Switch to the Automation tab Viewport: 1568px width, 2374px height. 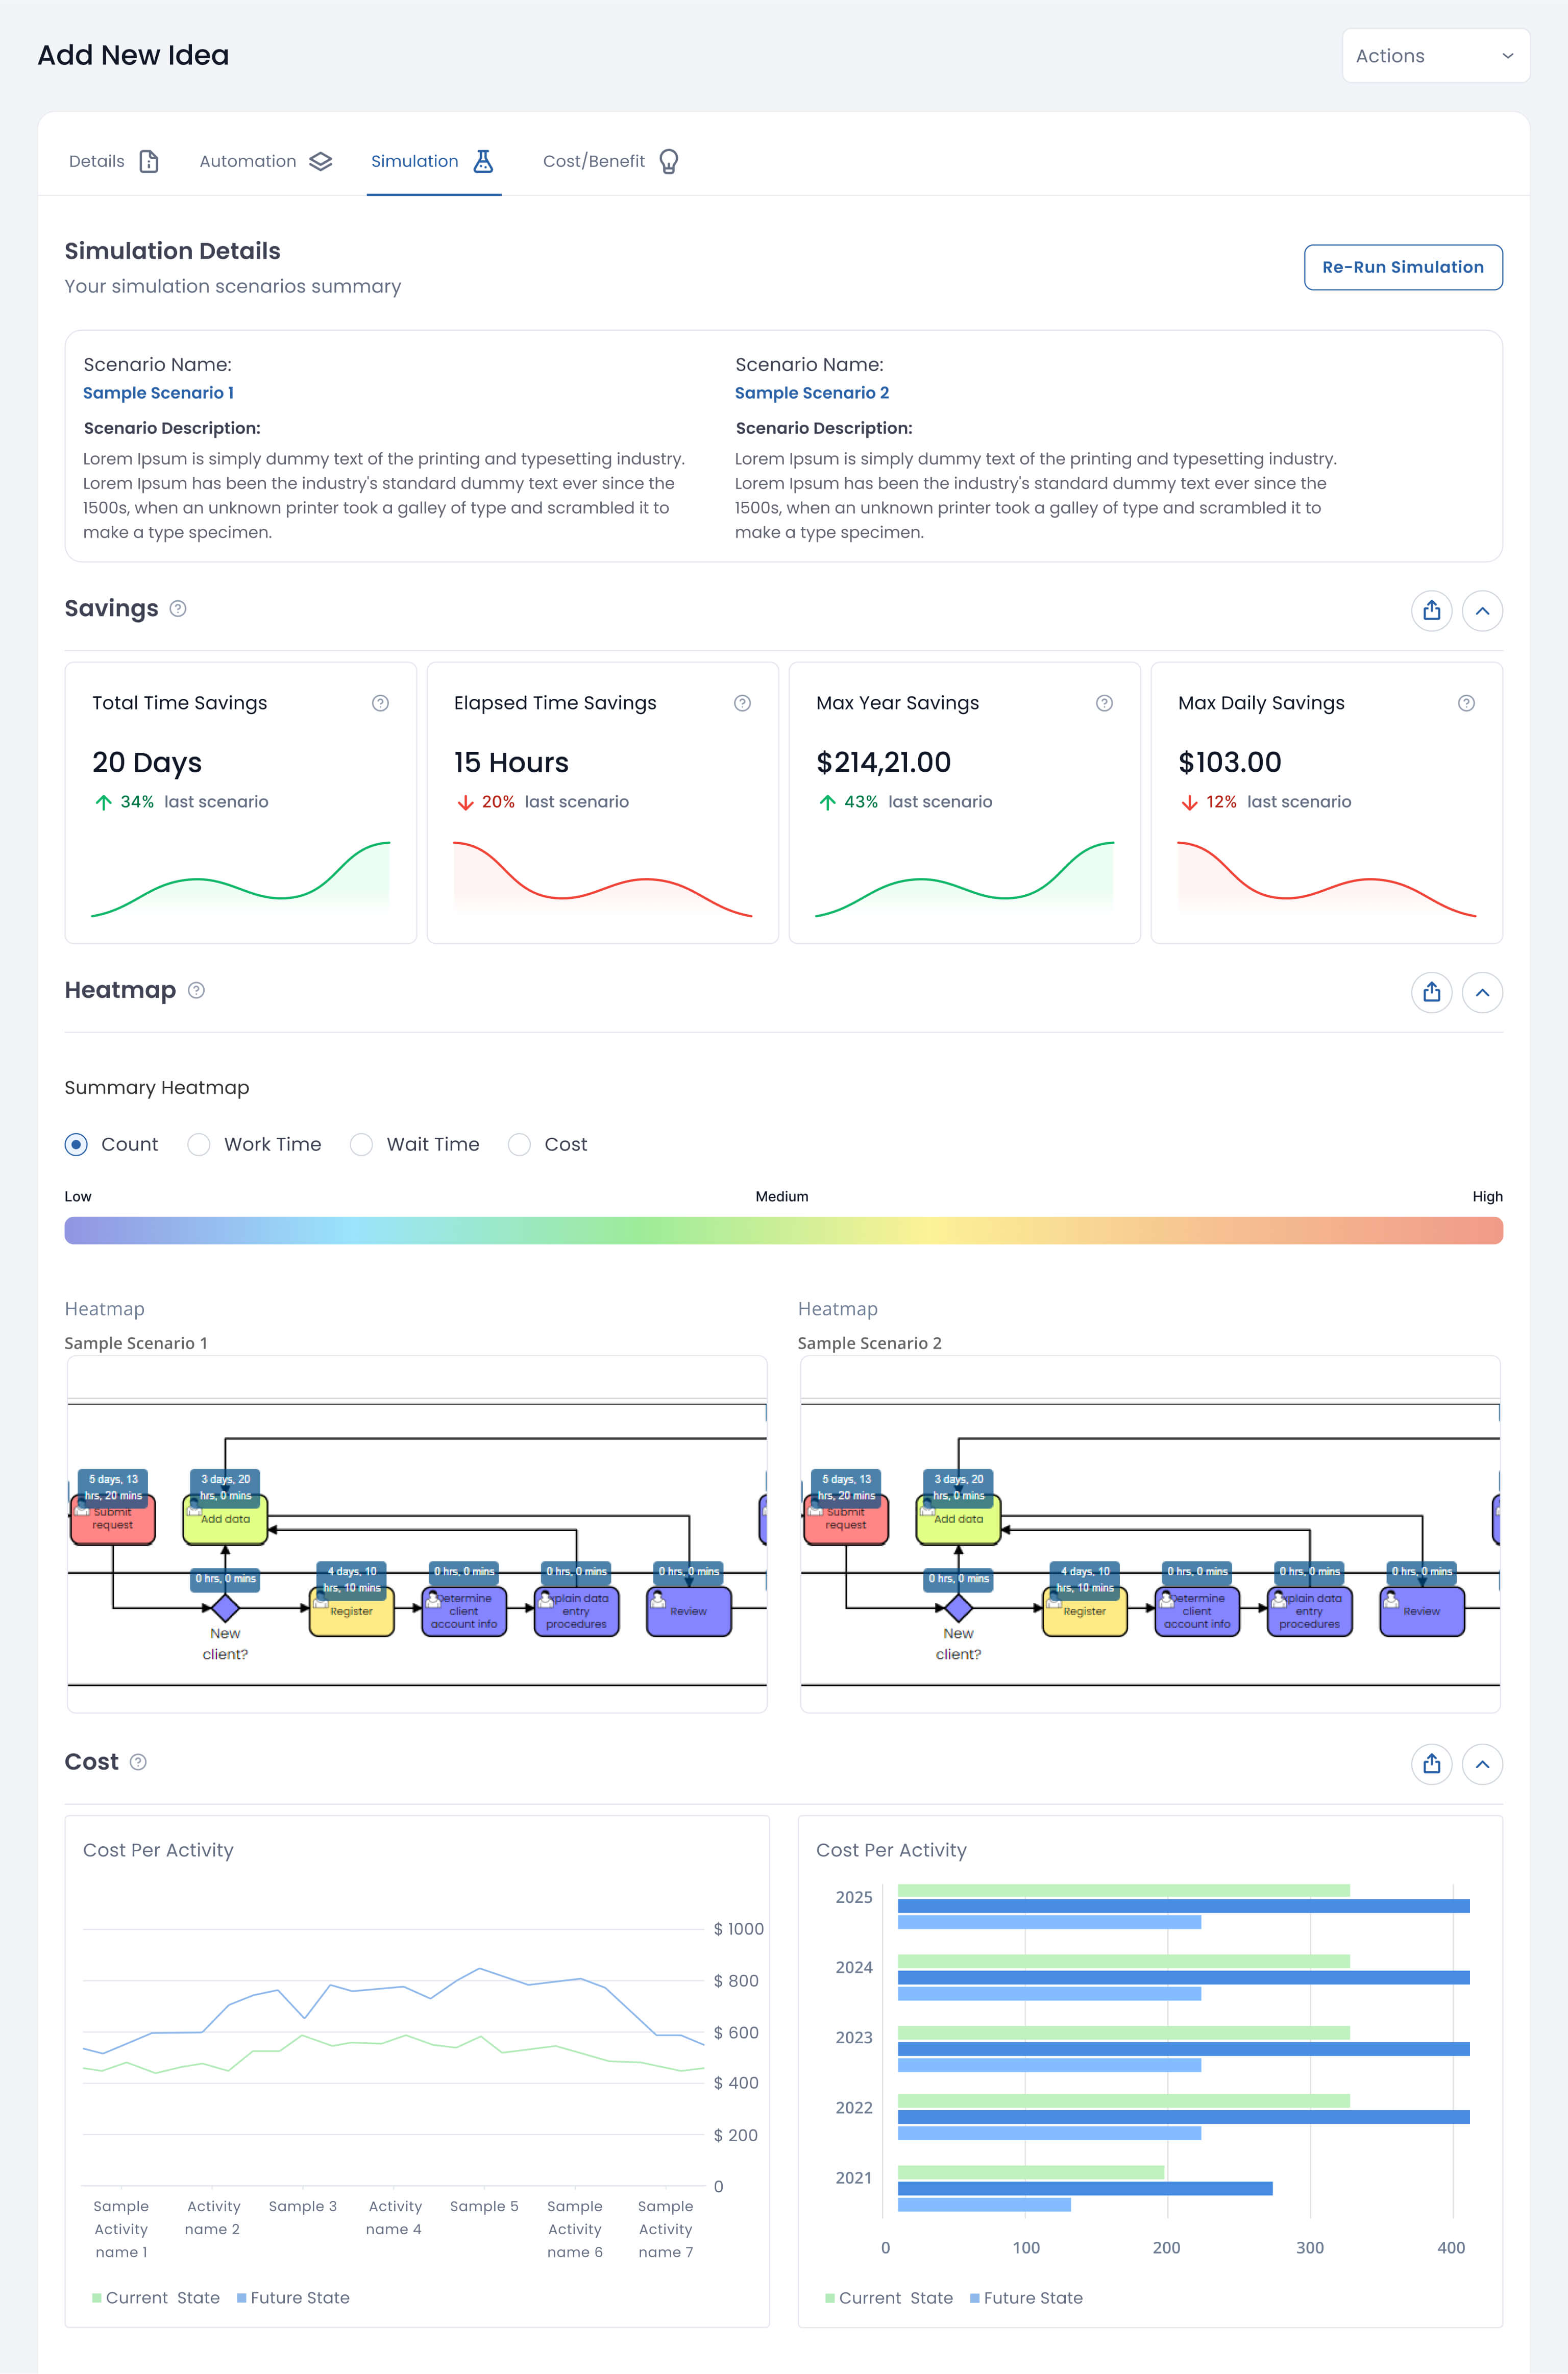265,161
